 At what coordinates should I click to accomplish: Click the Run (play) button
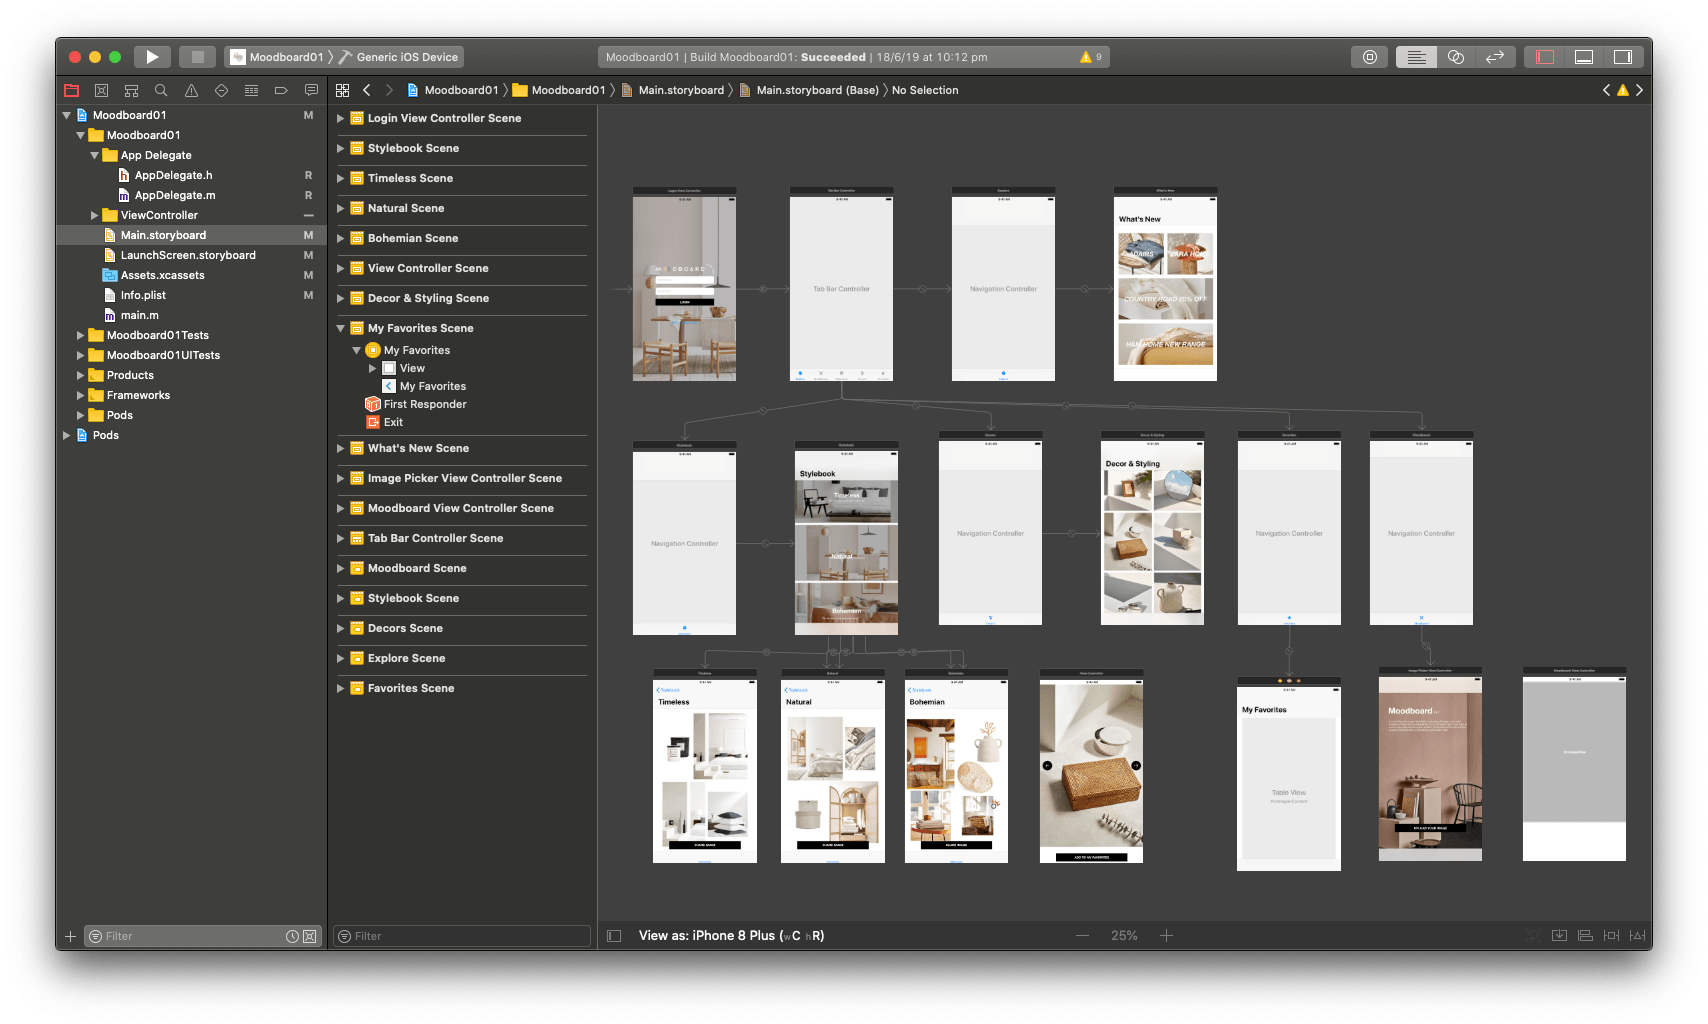(x=152, y=57)
